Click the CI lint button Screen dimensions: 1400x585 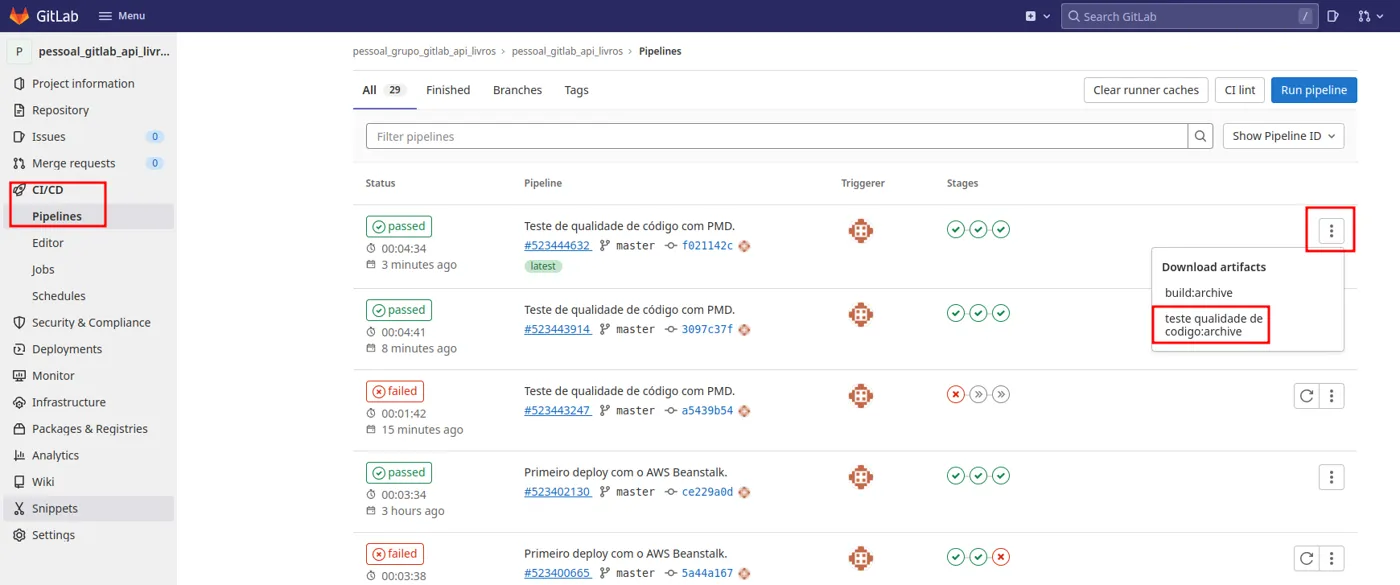[x=1240, y=90]
